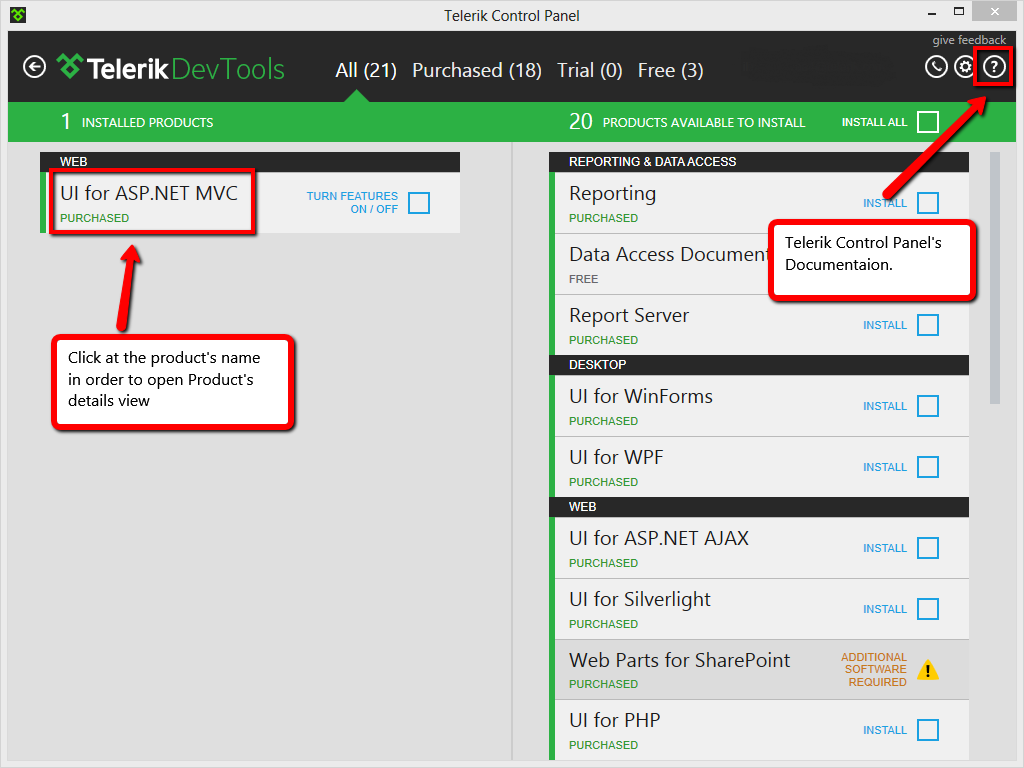The height and width of the screenshot is (768, 1024).
Task: Click the product list vertical scrollbar
Action: (x=994, y=278)
